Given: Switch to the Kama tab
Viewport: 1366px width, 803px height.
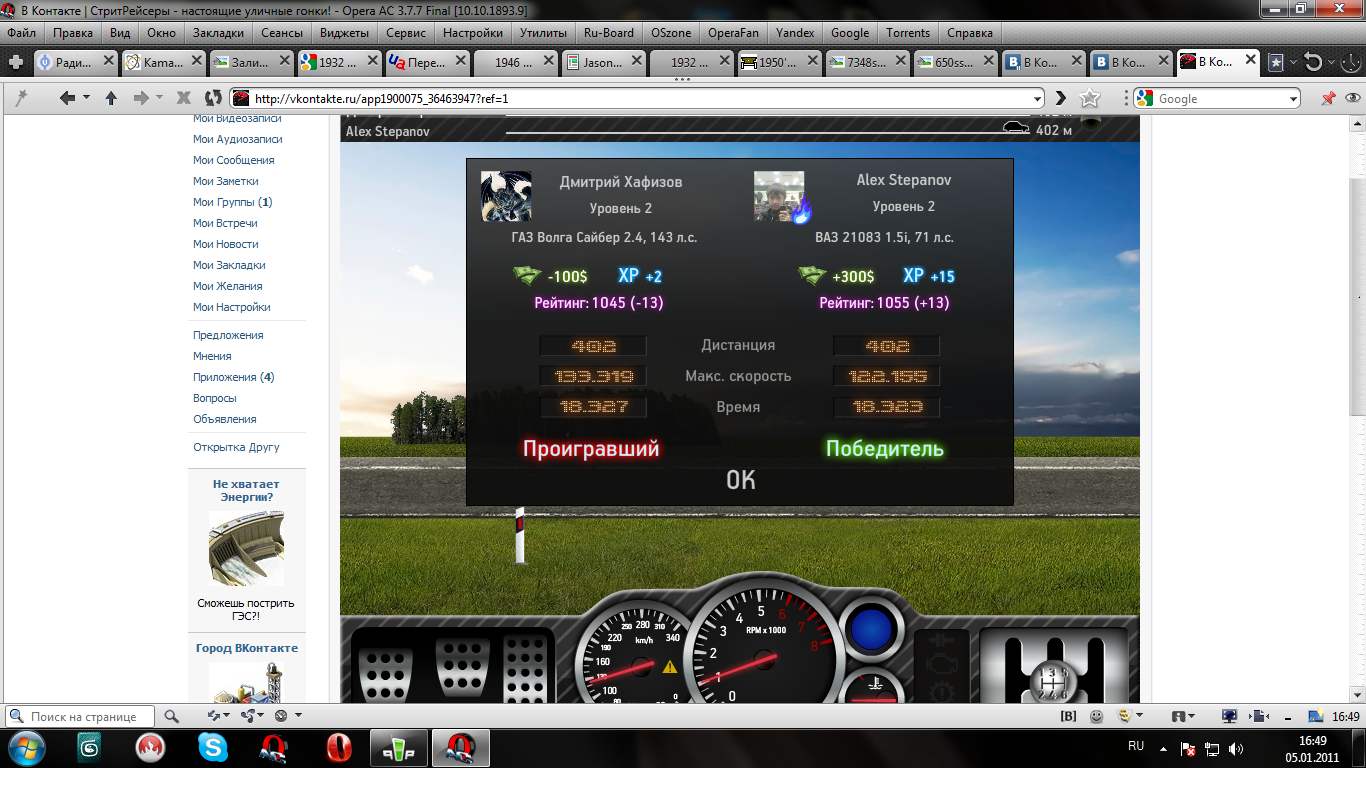Looking at the screenshot, I should click(161, 62).
